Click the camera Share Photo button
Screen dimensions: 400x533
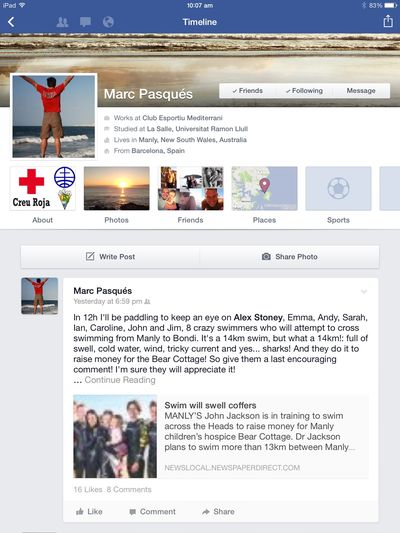point(290,257)
